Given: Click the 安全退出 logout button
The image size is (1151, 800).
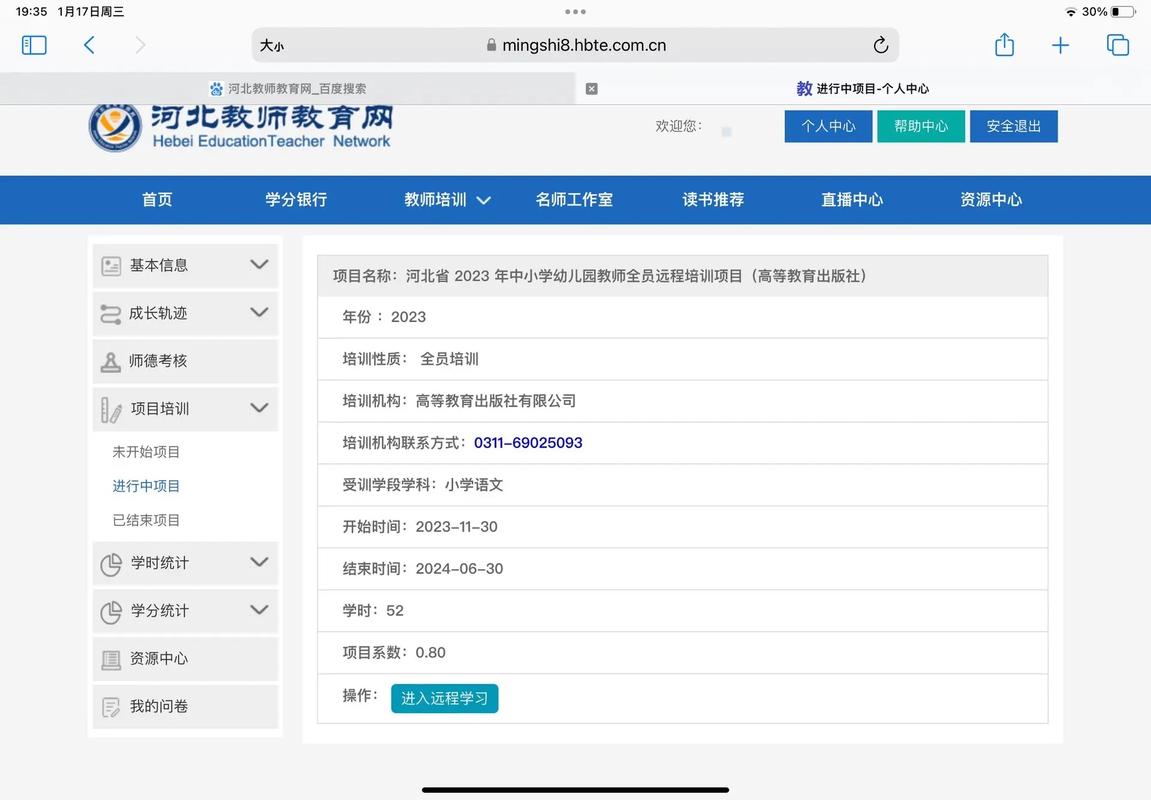Looking at the screenshot, I should point(1013,126).
